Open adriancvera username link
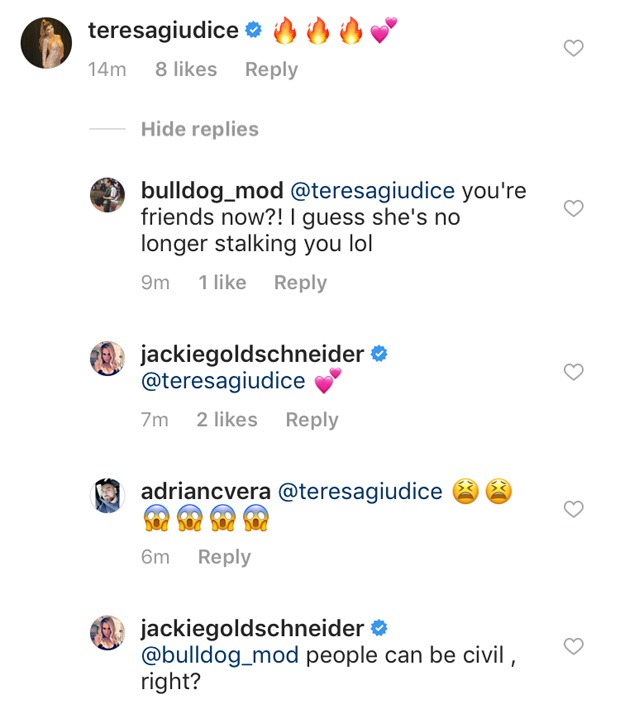 (x=203, y=491)
